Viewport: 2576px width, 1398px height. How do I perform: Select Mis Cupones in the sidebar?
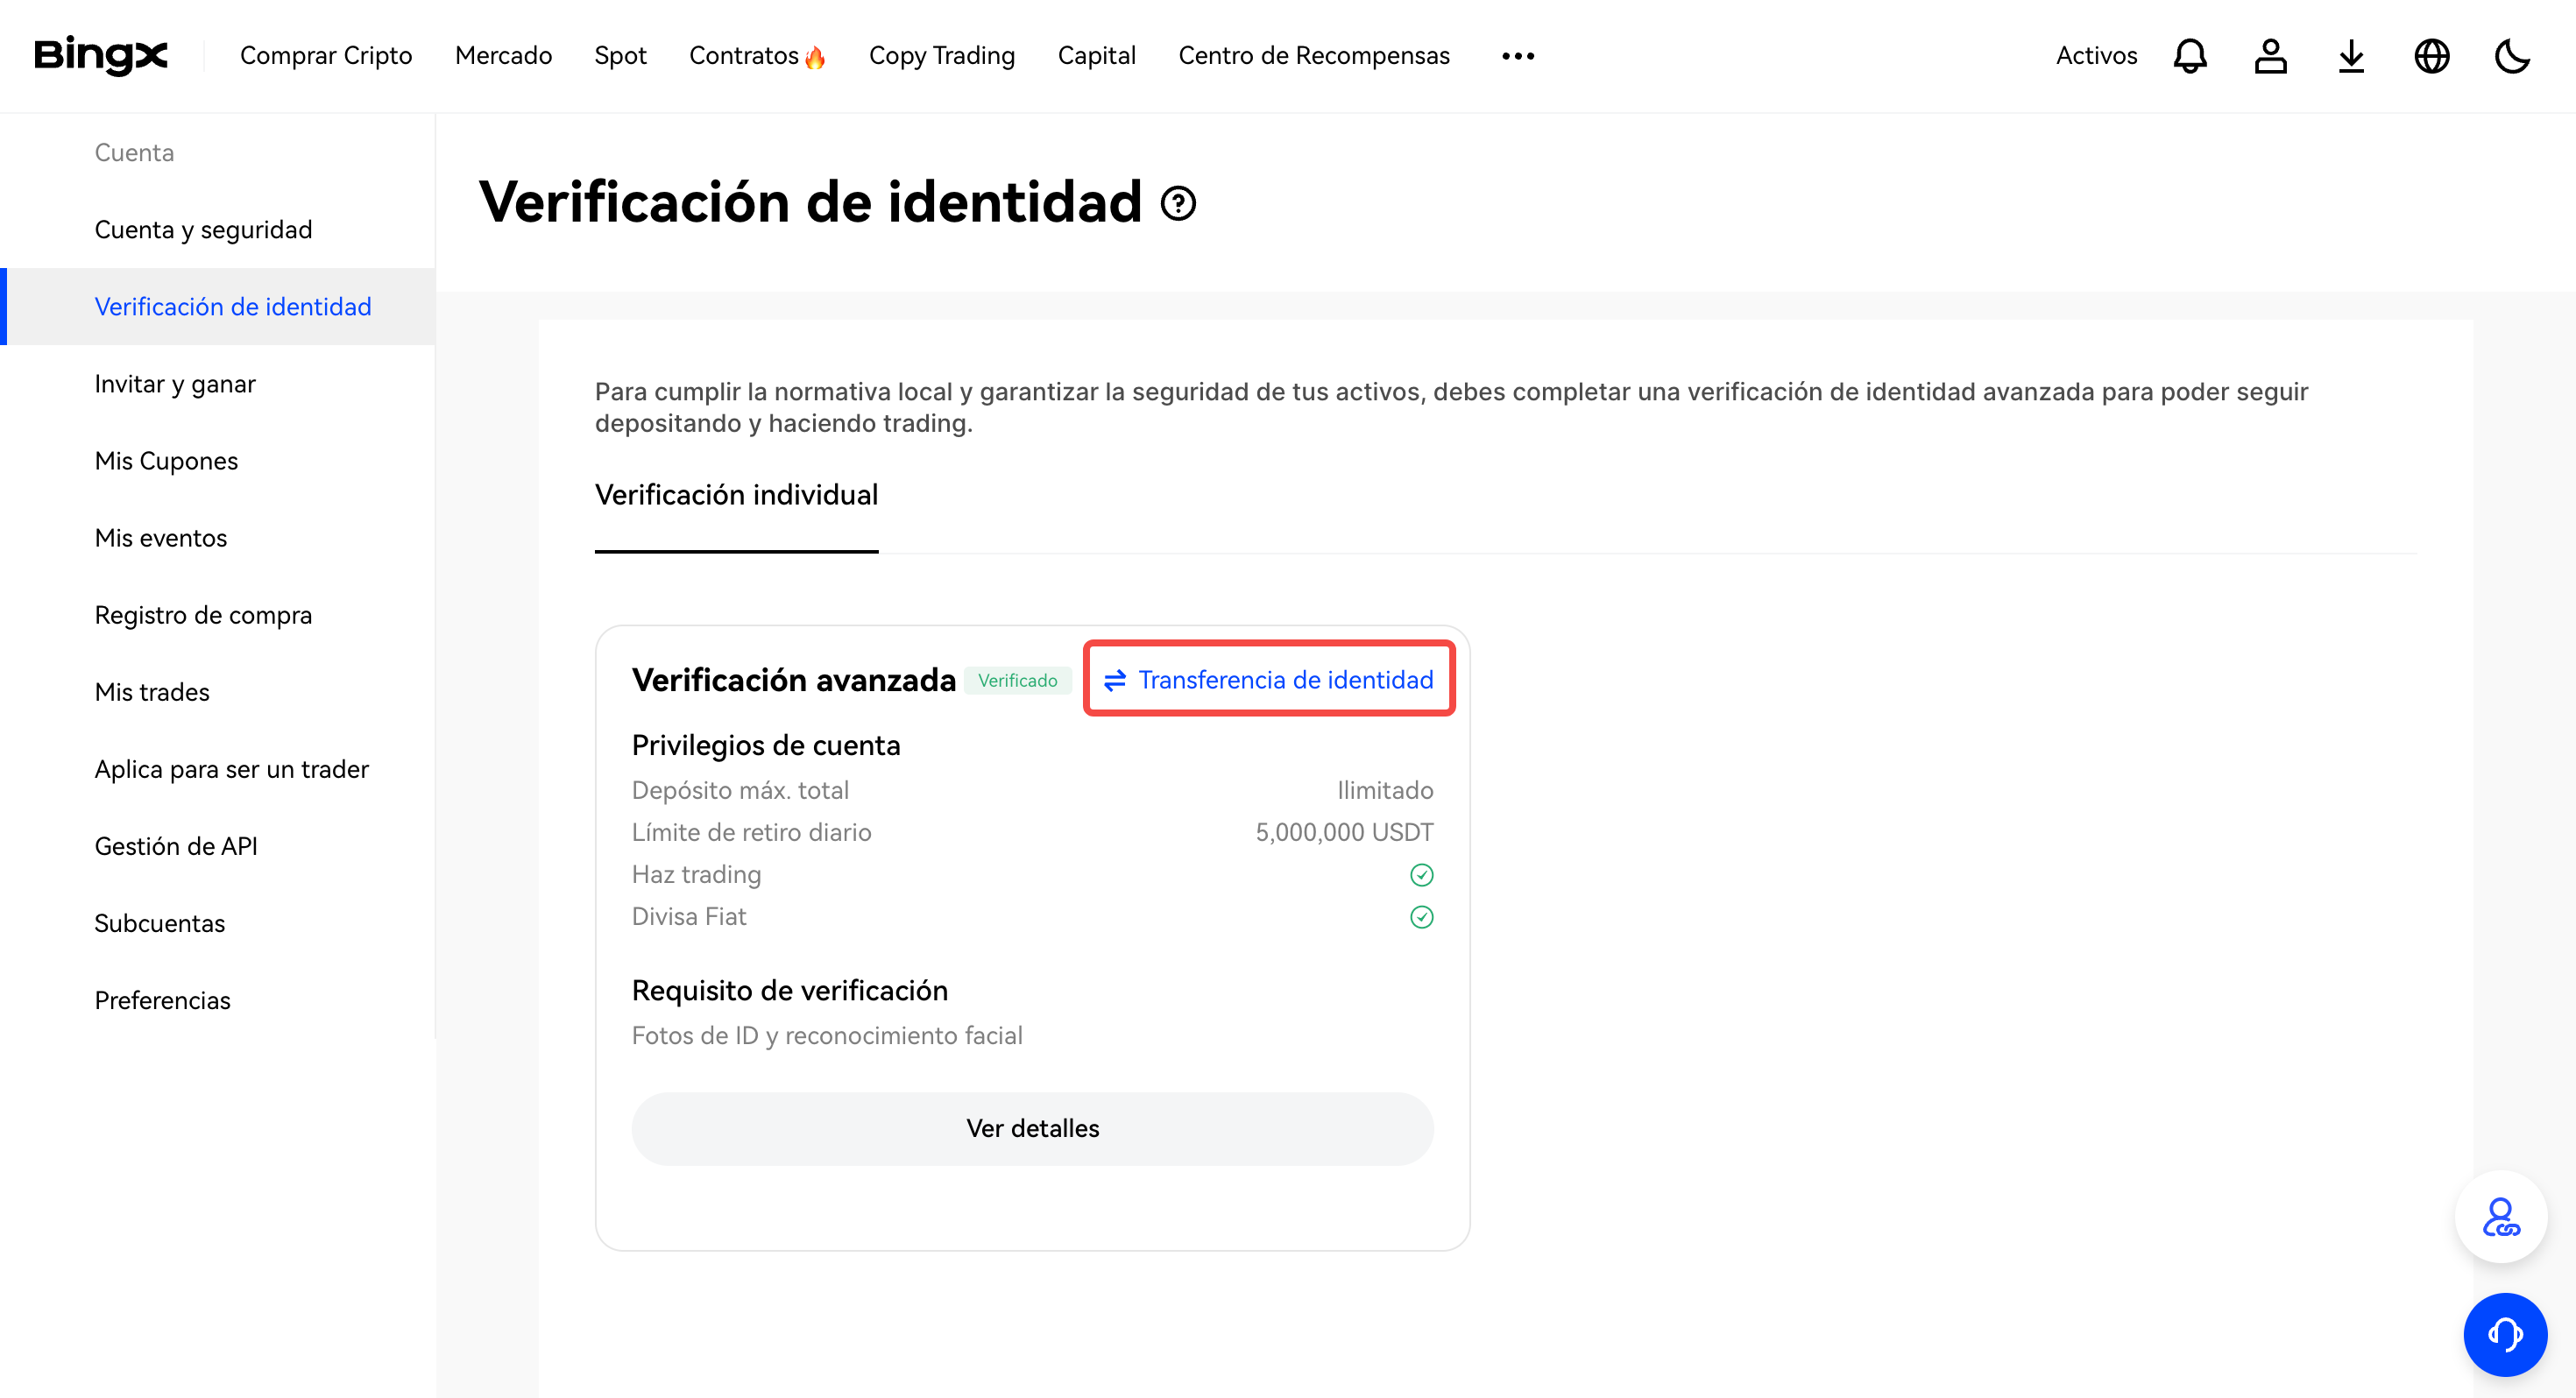tap(166, 460)
